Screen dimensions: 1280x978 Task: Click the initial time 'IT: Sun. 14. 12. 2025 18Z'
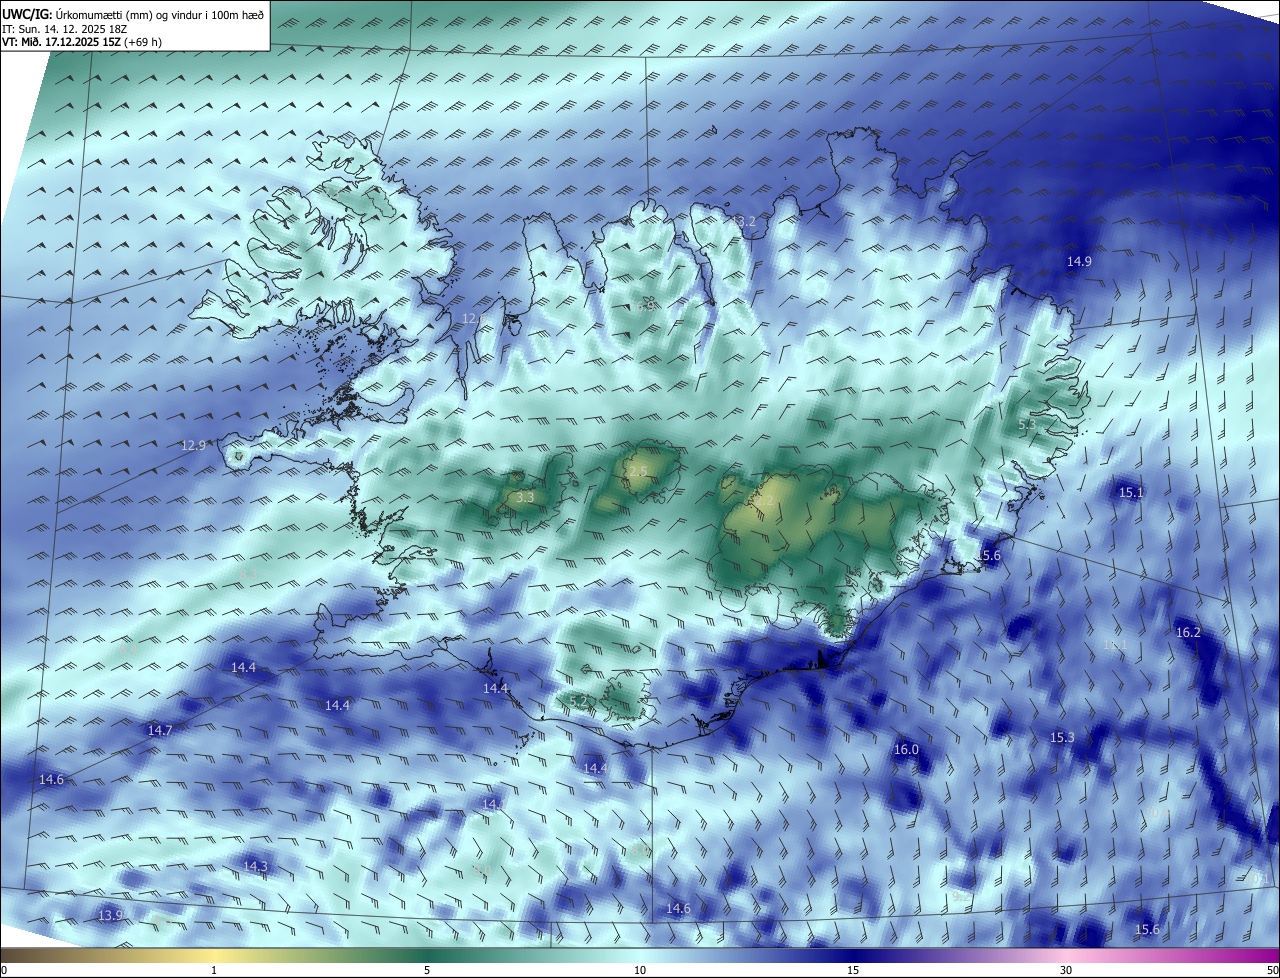(x=65, y=29)
